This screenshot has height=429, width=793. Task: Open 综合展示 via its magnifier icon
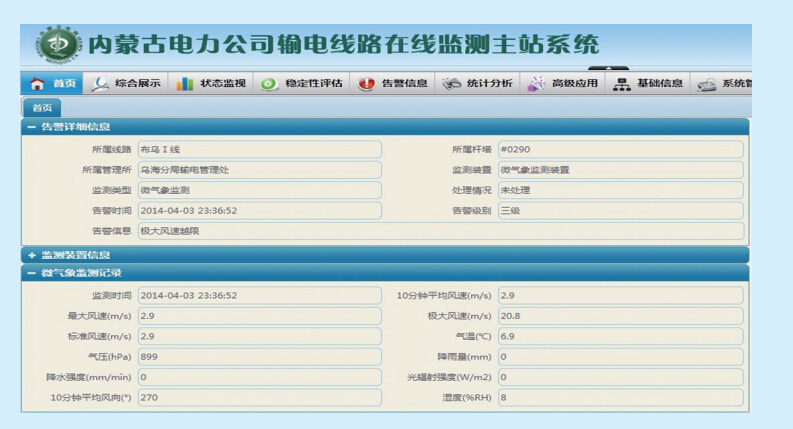(100, 84)
